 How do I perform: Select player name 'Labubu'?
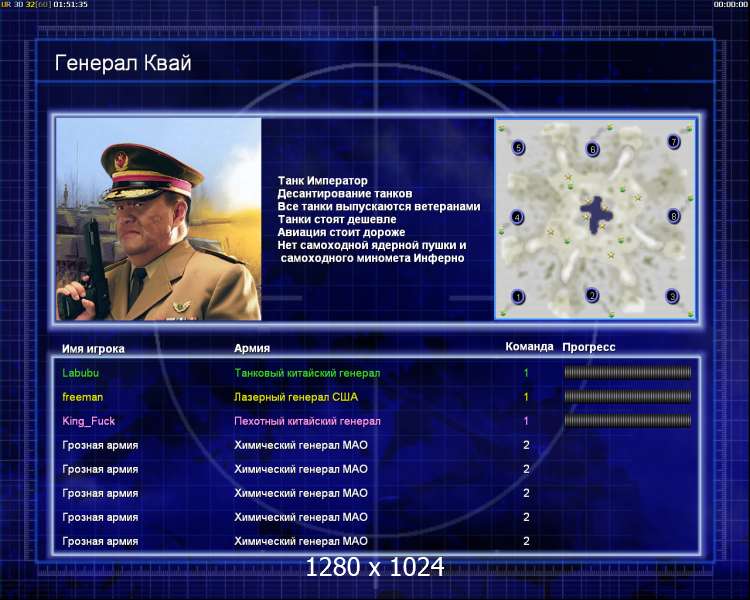[x=80, y=373]
